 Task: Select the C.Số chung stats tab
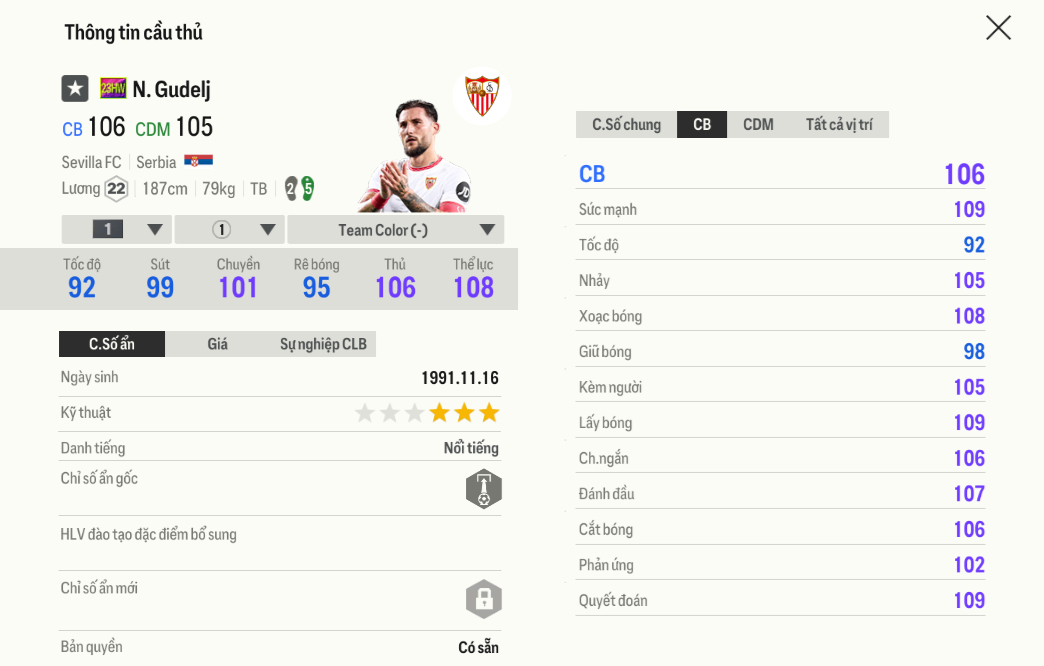pyautogui.click(x=626, y=125)
